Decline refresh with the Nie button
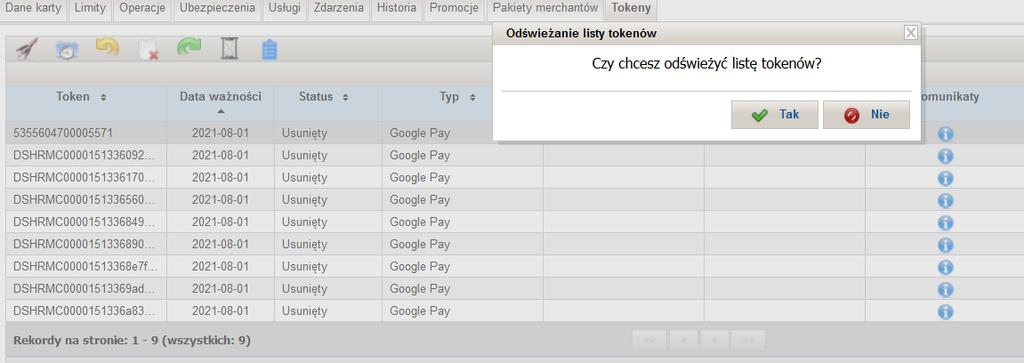The height and width of the screenshot is (363, 1024). click(866, 115)
